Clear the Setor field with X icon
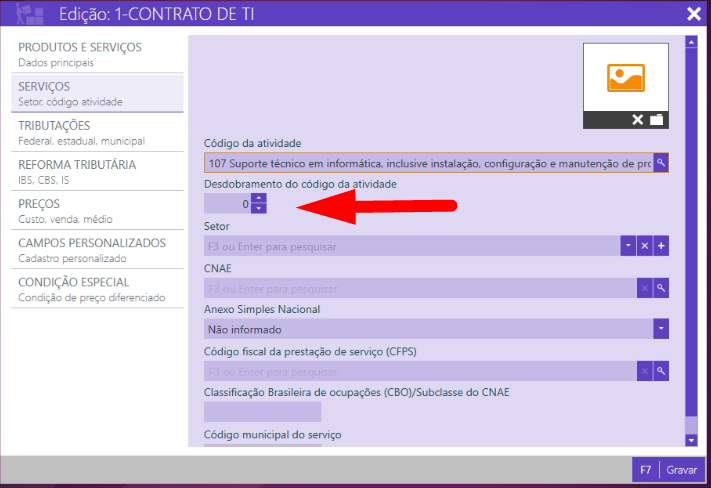Image resolution: width=711 pixels, height=488 pixels. coord(644,246)
